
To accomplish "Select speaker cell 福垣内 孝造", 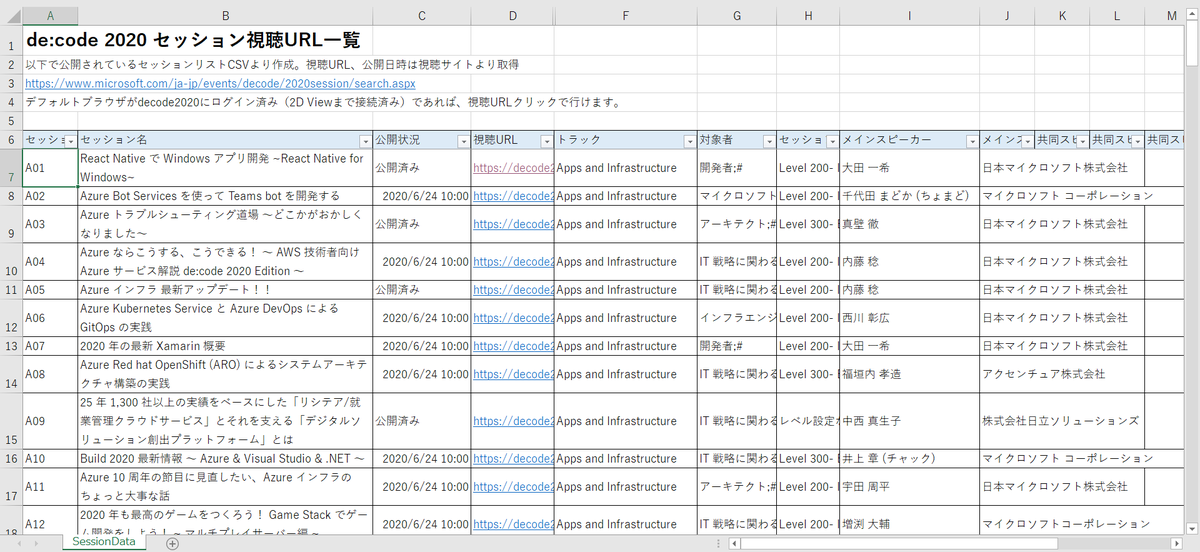I will point(909,374).
